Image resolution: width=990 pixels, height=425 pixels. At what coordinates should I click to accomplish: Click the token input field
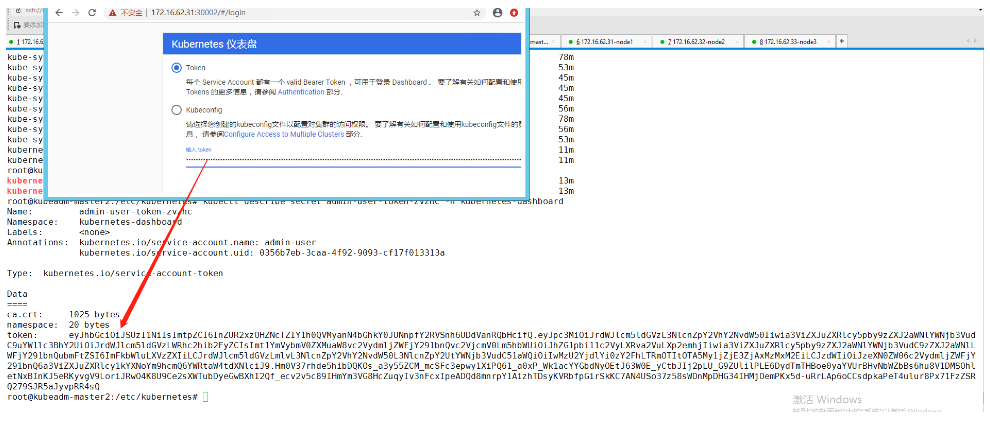coord(353,160)
